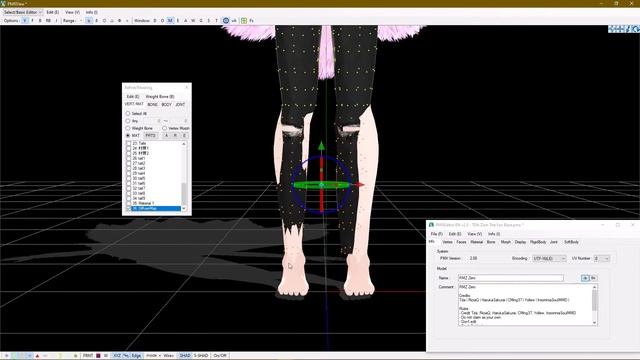Select the Weight Bone radio button

[x=128, y=129]
